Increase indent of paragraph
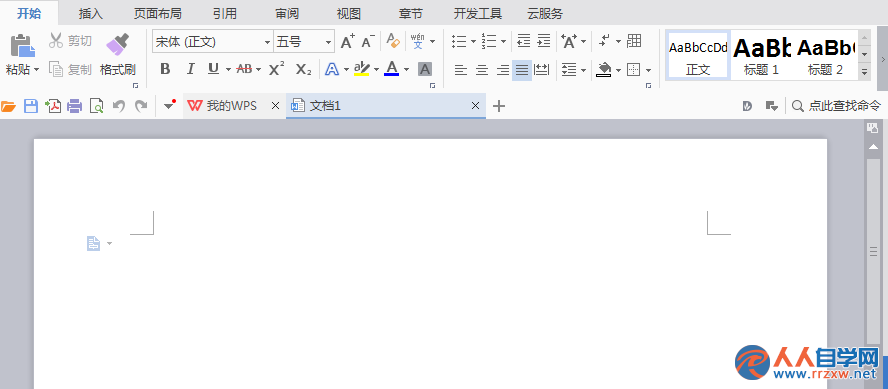Screen dimensions: 888x389 coord(544,41)
